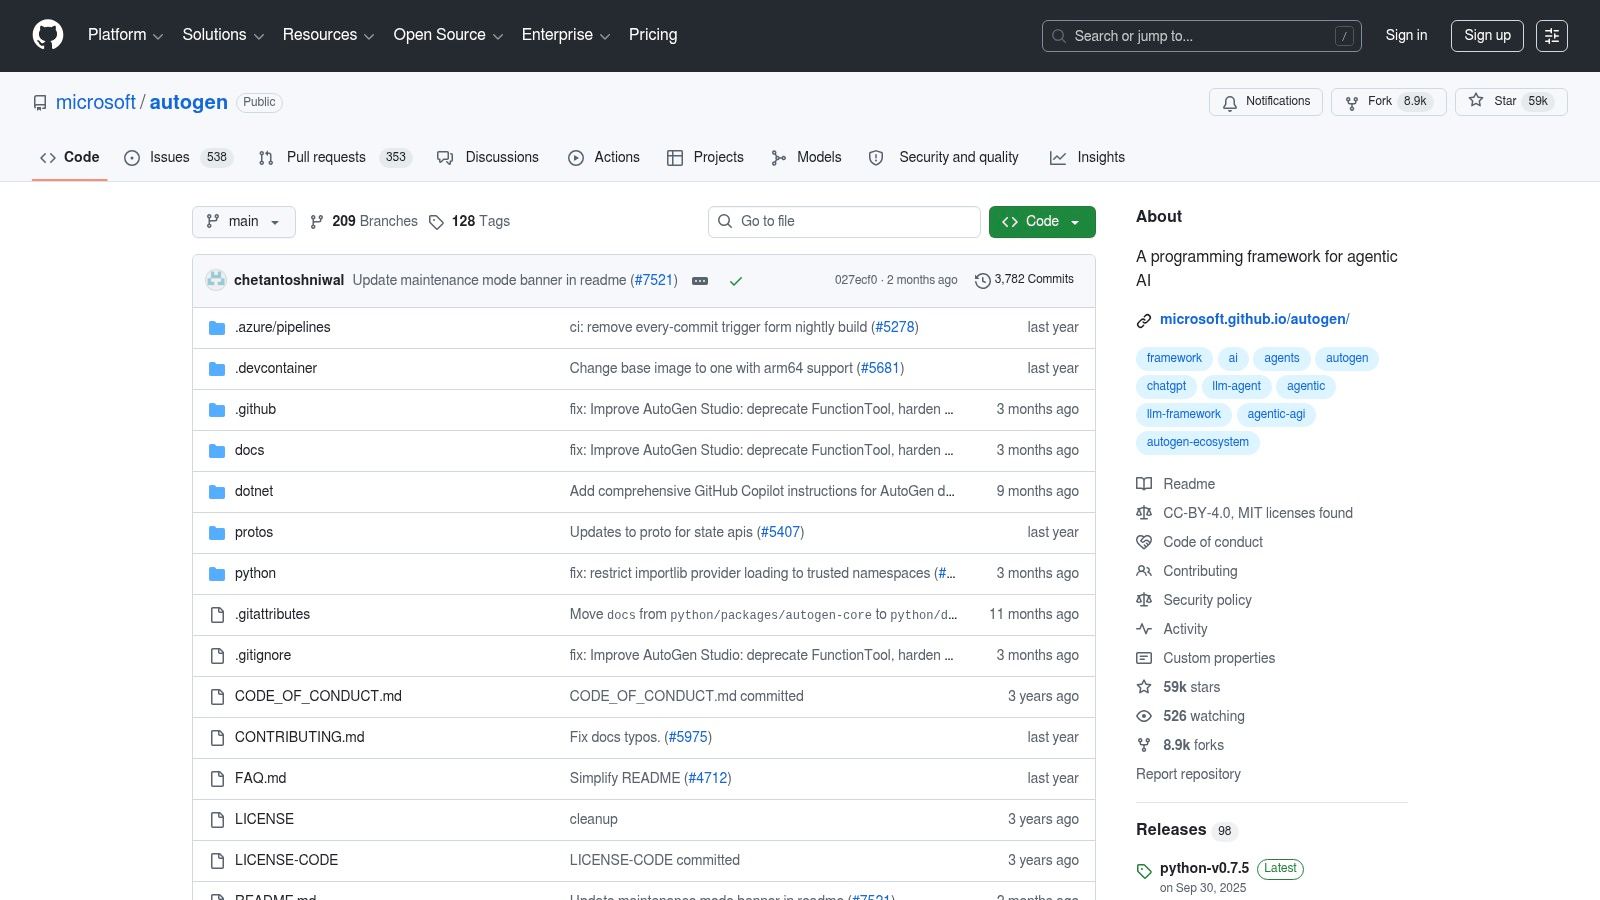This screenshot has width=1600, height=900.
Task: Expand the Platform menu
Action: [125, 35]
